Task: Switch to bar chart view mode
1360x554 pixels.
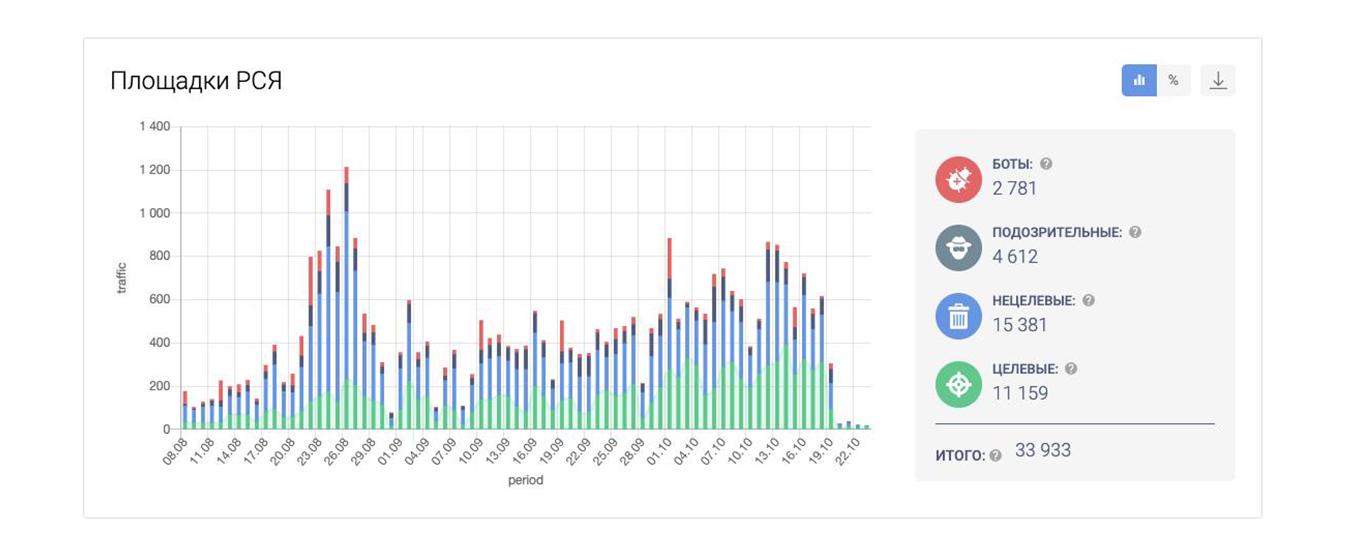Action: [x=1139, y=81]
